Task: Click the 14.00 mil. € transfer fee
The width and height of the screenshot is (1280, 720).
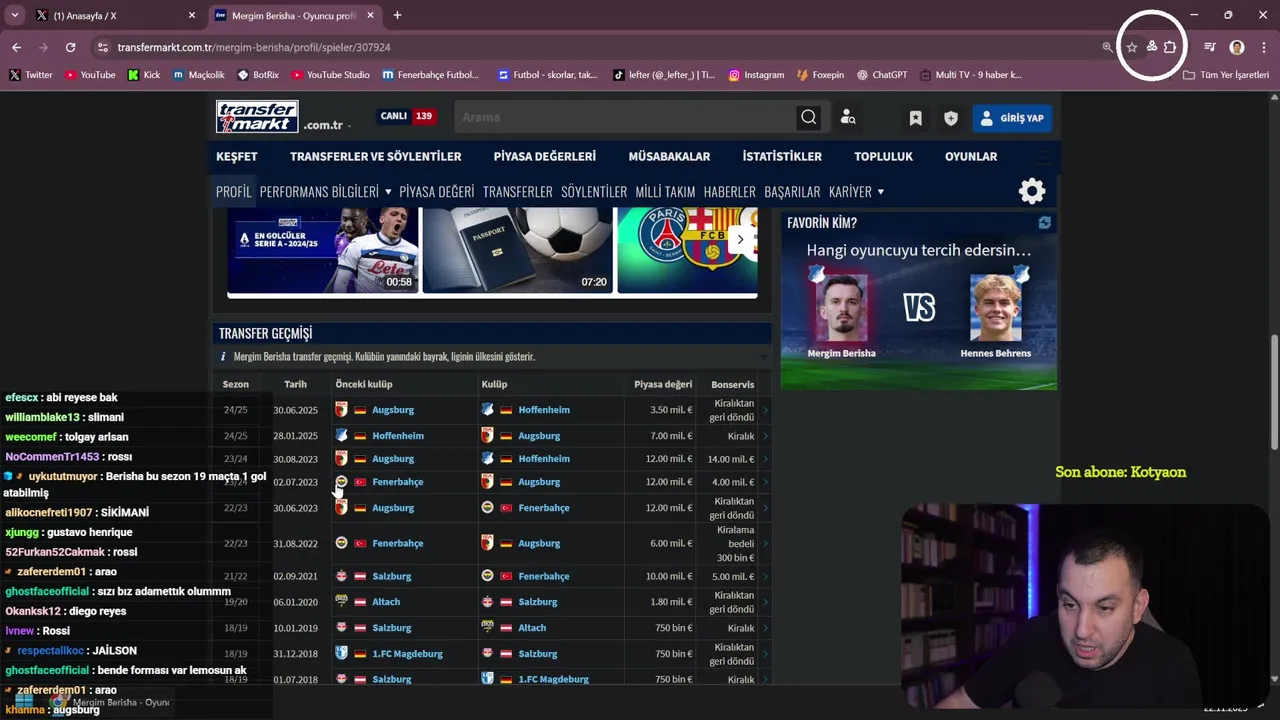Action: [x=731, y=459]
